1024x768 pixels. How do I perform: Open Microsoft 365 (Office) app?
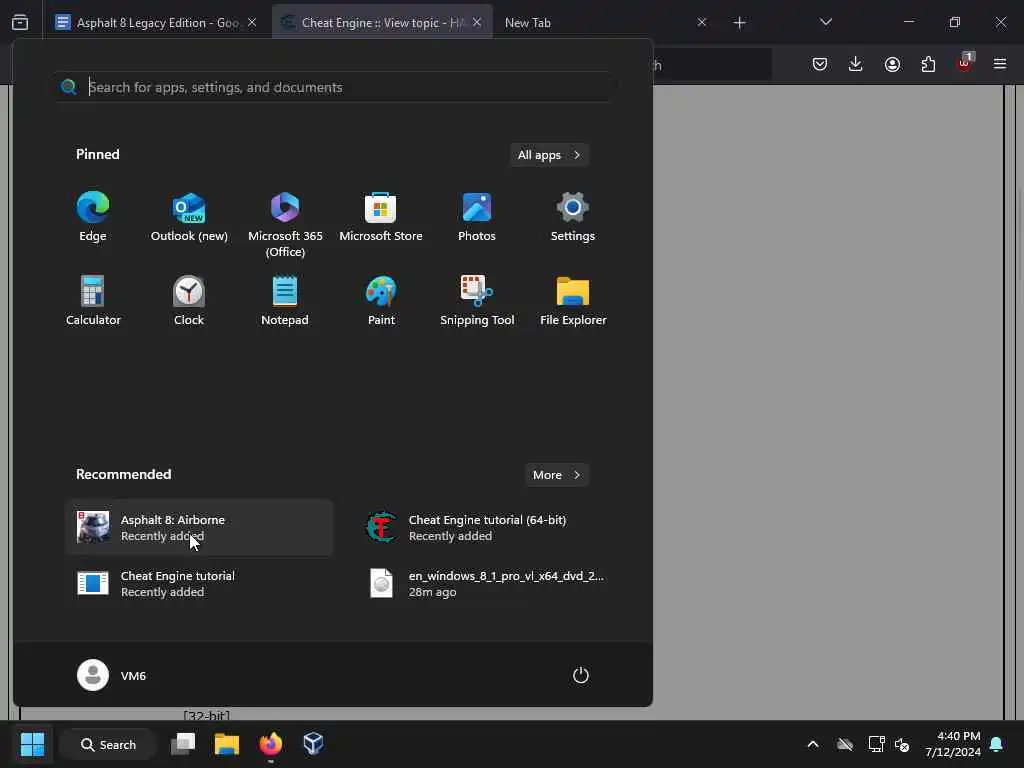pos(285,223)
